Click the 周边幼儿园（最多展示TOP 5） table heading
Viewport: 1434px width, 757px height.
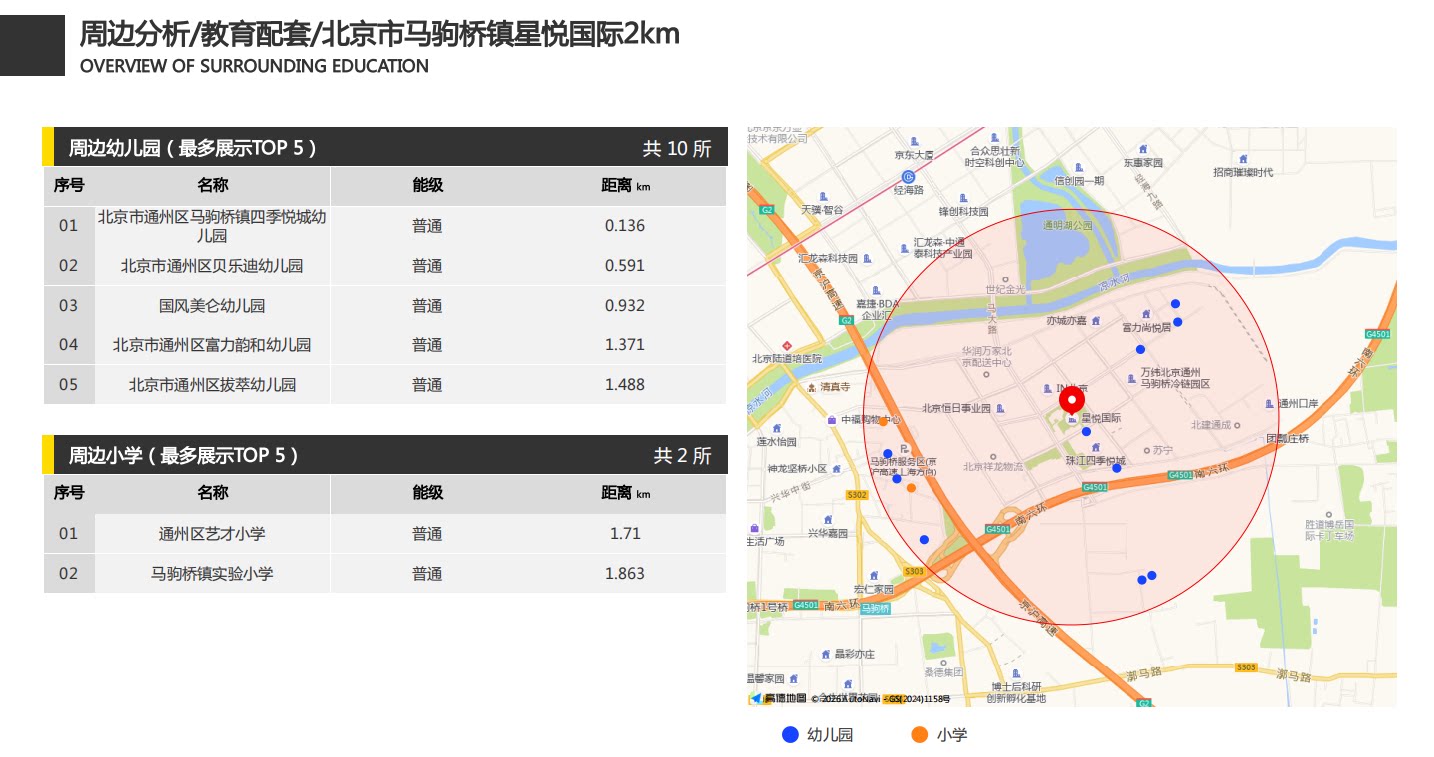(192, 148)
